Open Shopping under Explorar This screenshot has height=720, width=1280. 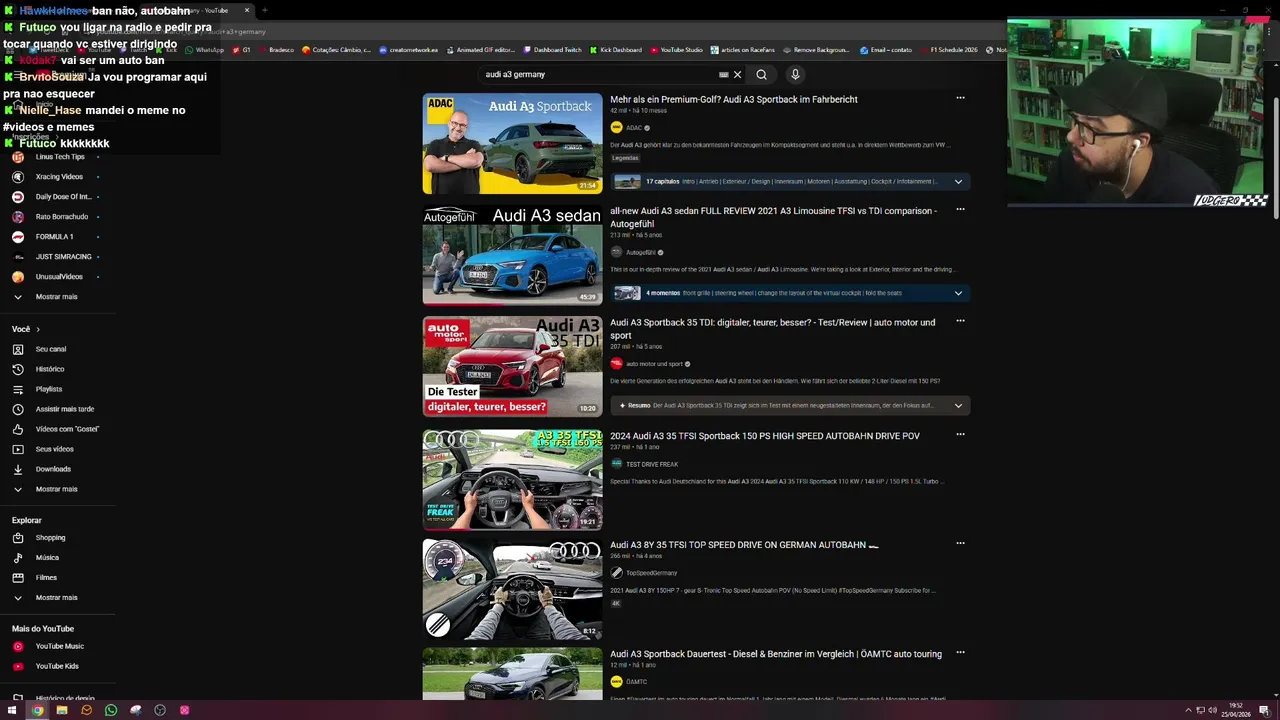[x=50, y=538]
